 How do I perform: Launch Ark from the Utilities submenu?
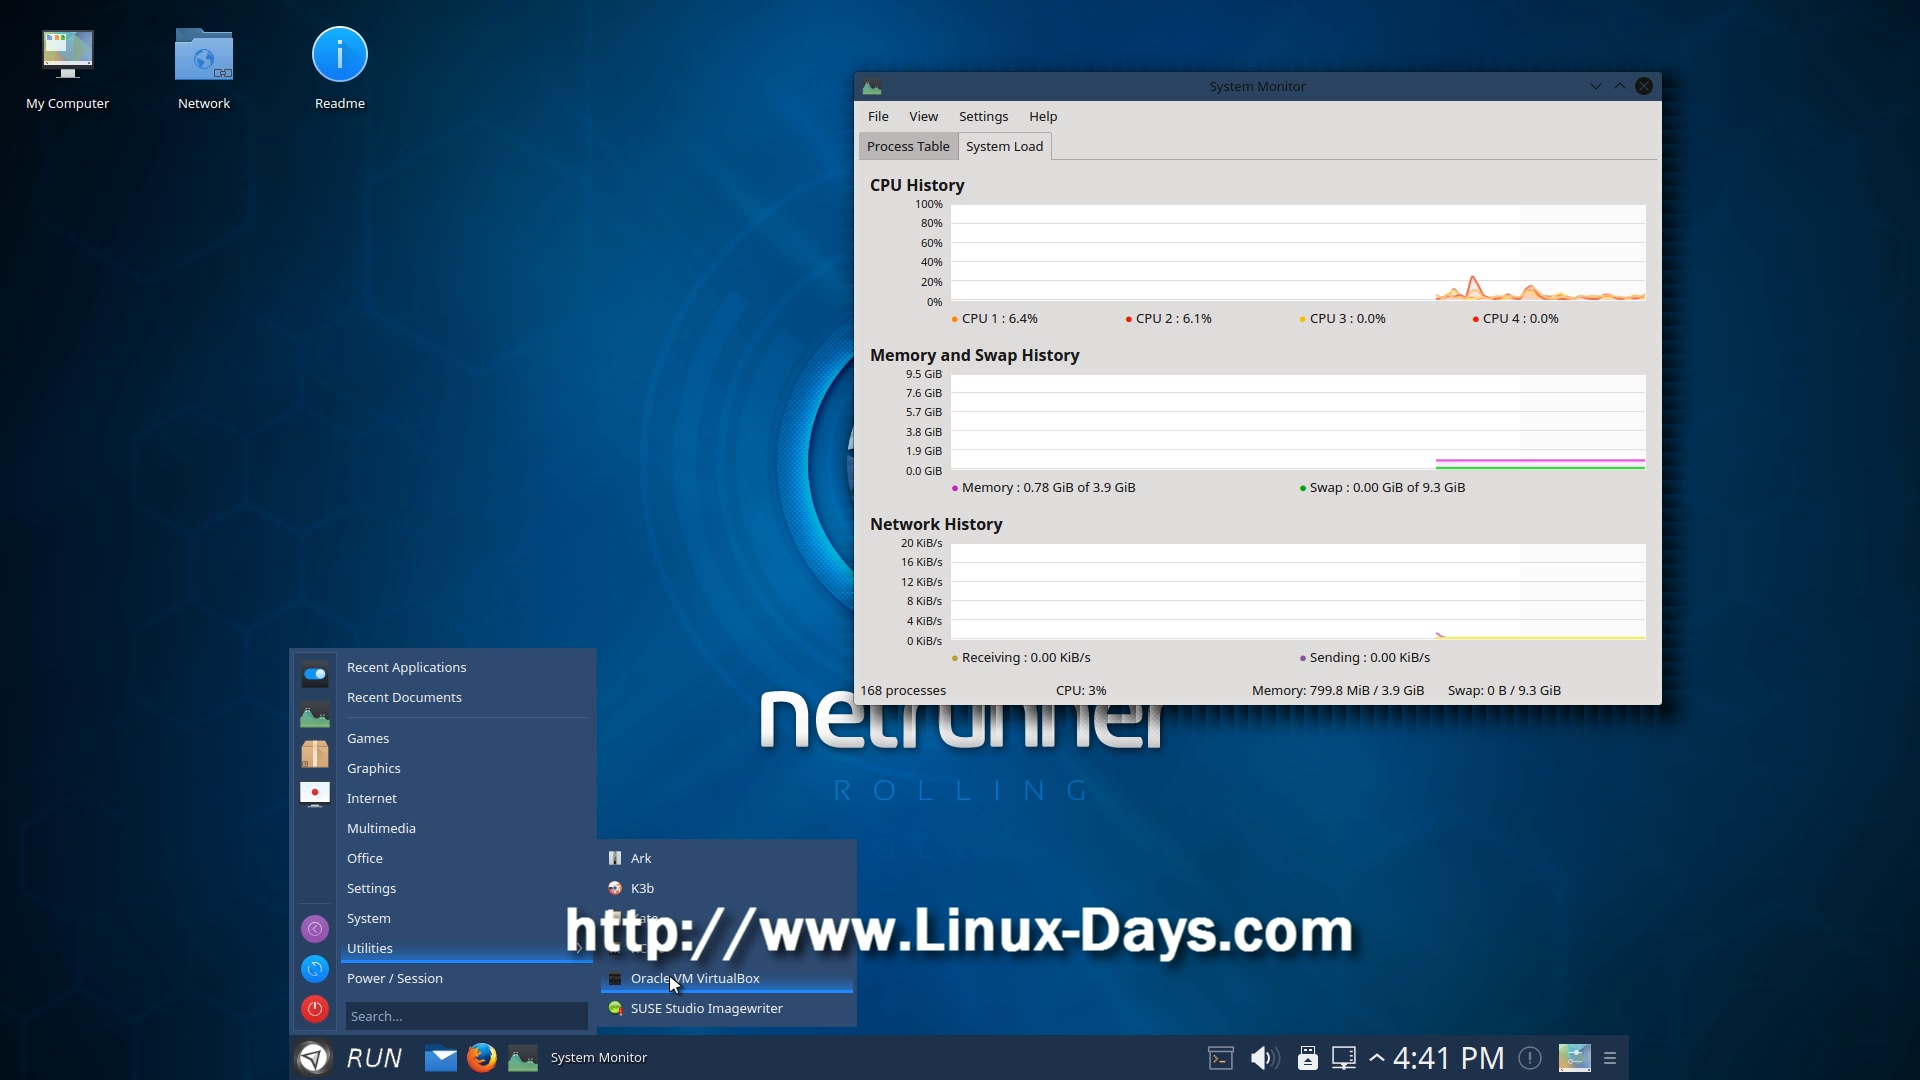pyautogui.click(x=727, y=859)
